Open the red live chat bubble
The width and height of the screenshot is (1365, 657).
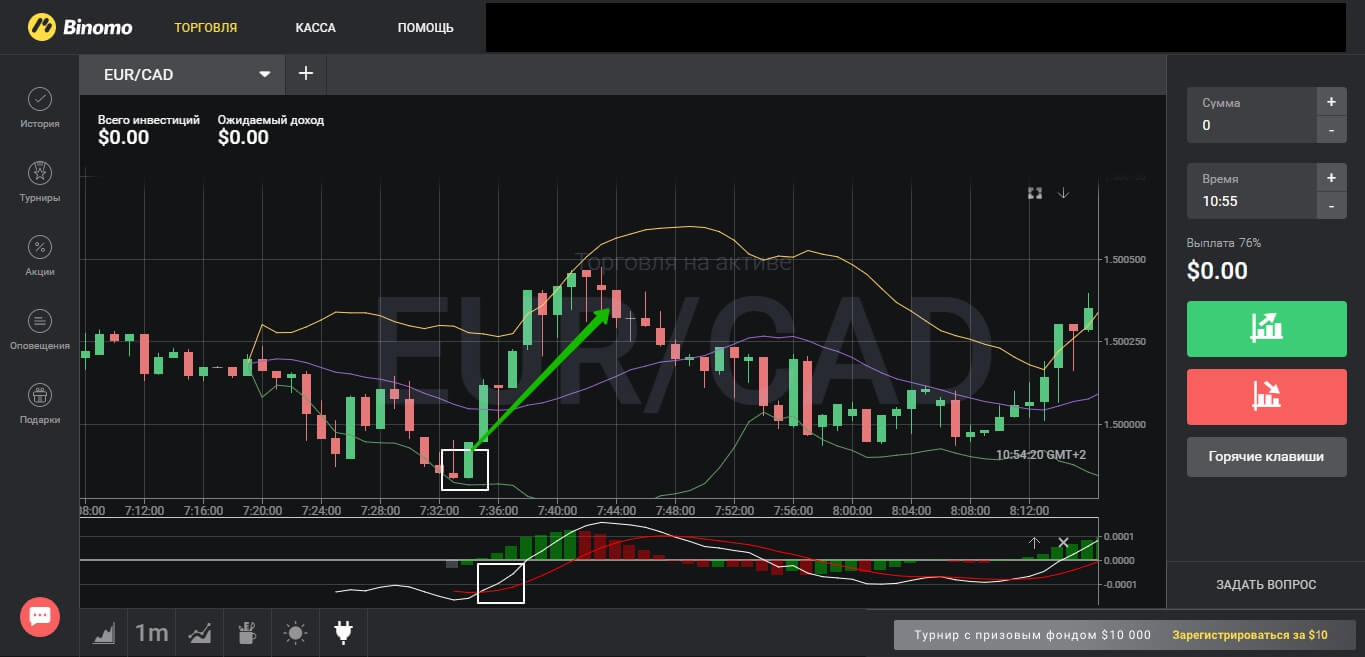pos(40,616)
